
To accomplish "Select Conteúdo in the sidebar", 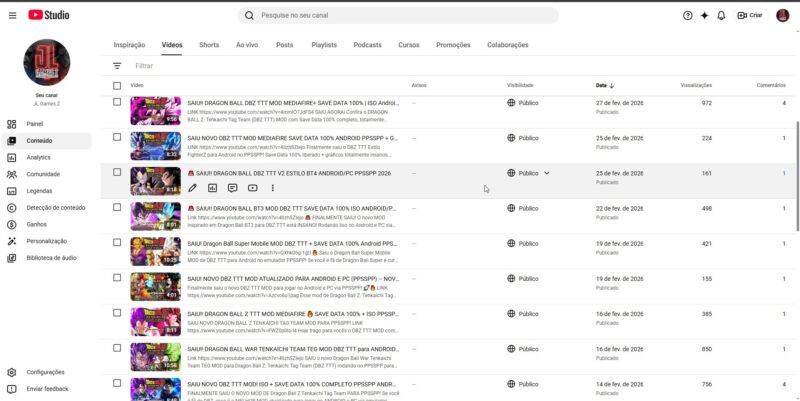I will 46,141.
